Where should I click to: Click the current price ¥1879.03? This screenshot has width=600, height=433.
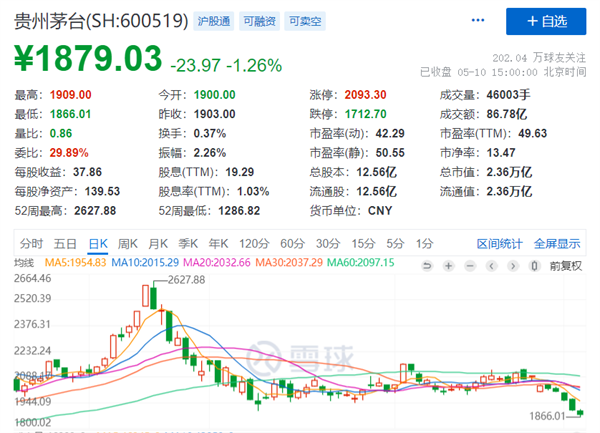coord(88,58)
